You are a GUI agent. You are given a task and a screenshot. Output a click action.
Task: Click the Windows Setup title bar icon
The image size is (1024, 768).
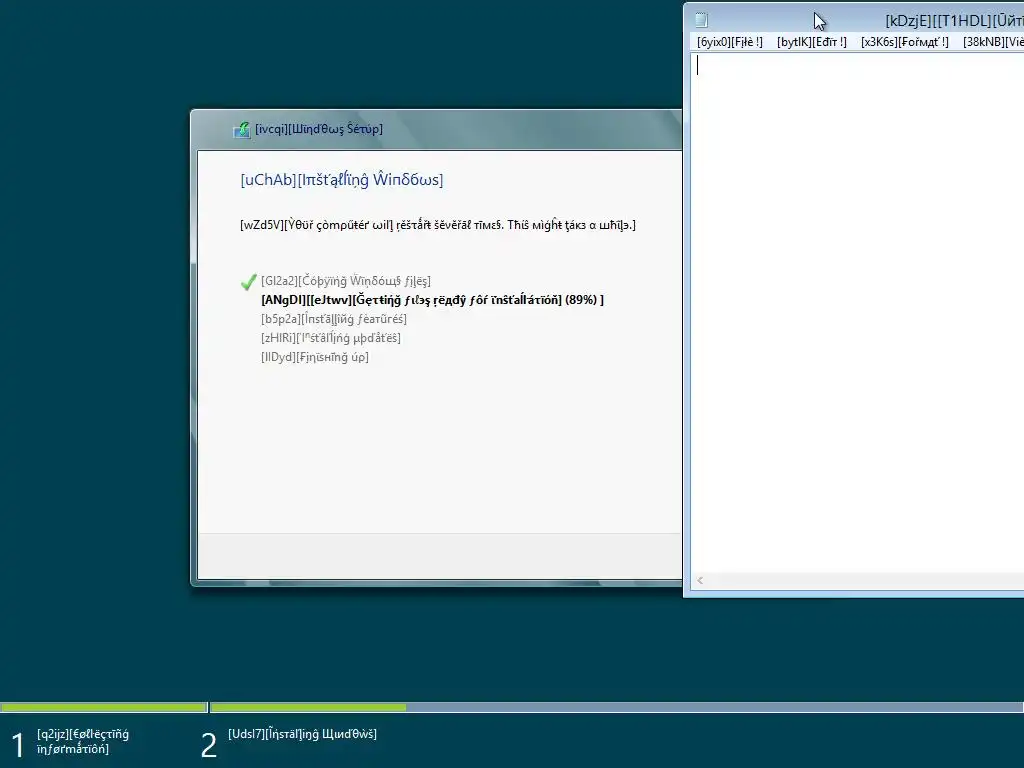[242, 129]
